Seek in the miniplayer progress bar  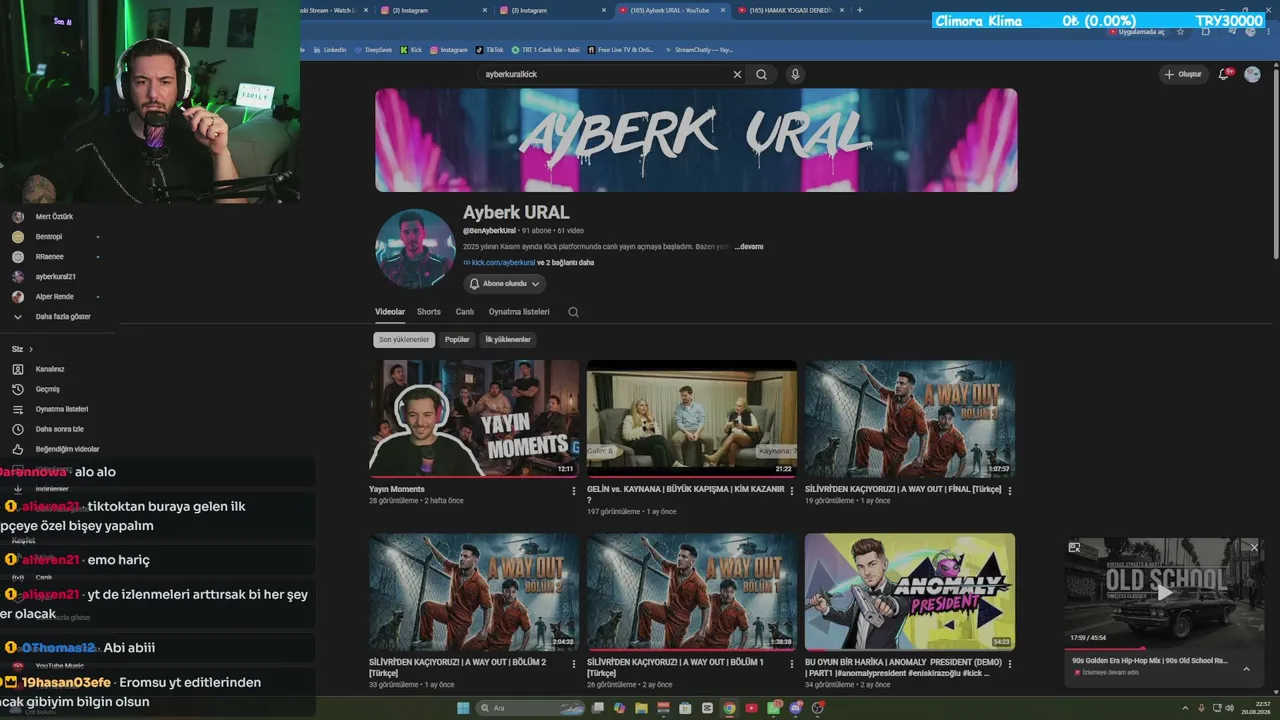tap(1164, 649)
